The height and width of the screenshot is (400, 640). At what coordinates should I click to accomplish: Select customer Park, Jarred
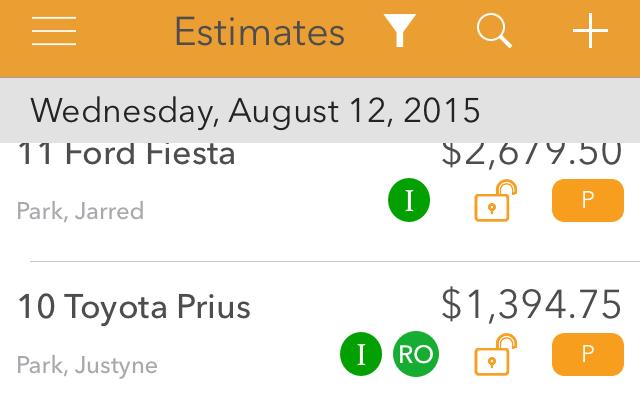[80, 211]
